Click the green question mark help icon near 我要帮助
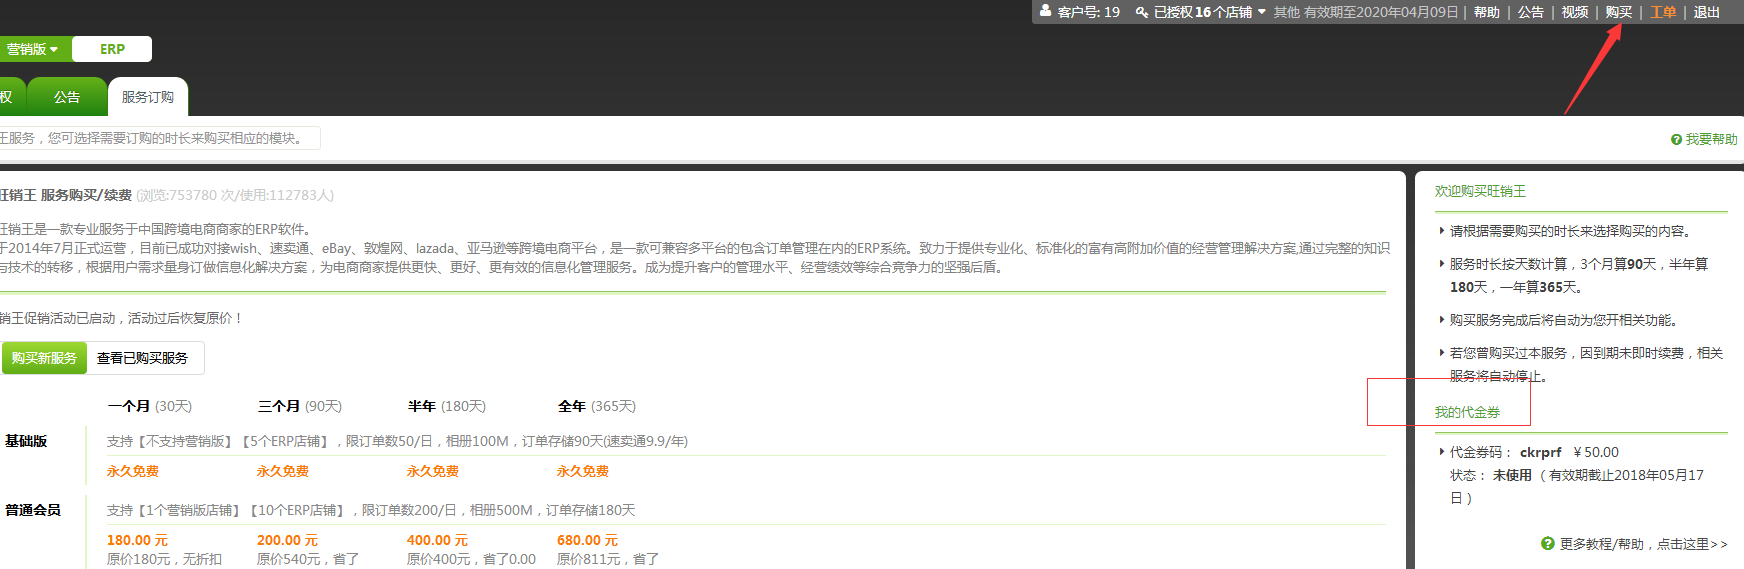The height and width of the screenshot is (569, 1744). point(1676,139)
